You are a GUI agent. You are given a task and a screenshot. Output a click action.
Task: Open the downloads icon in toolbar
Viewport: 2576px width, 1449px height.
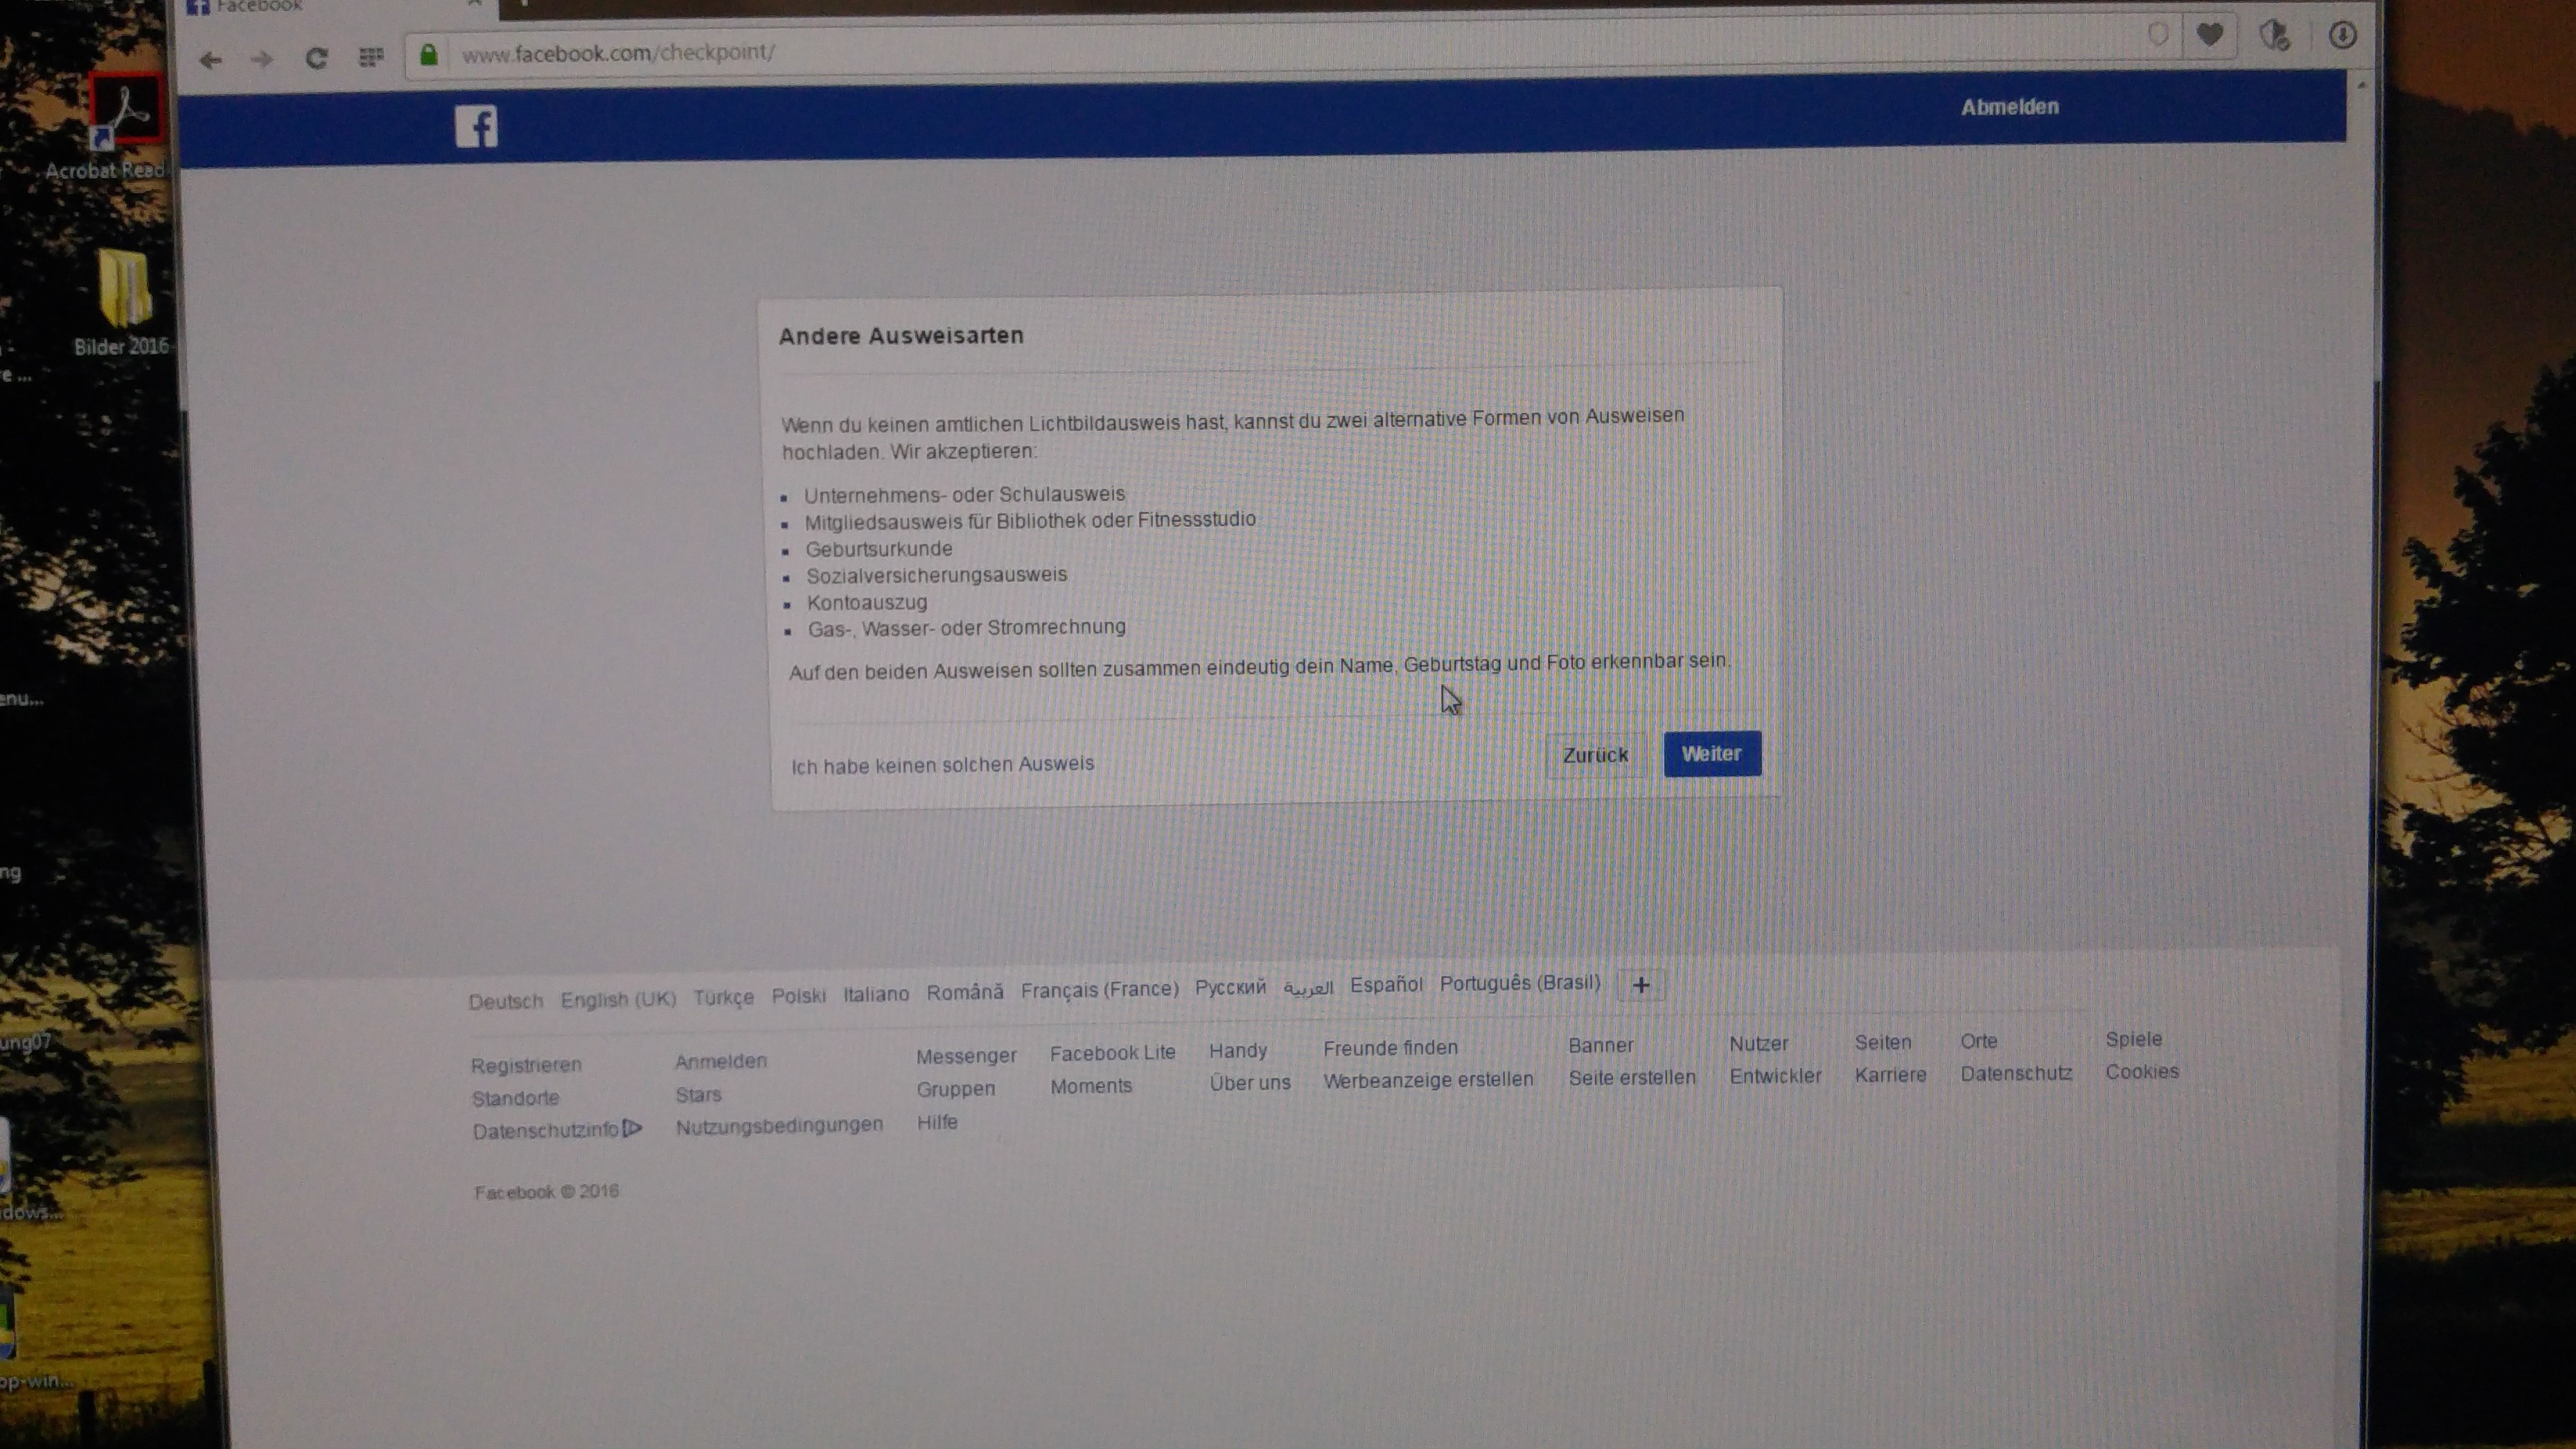point(2342,36)
